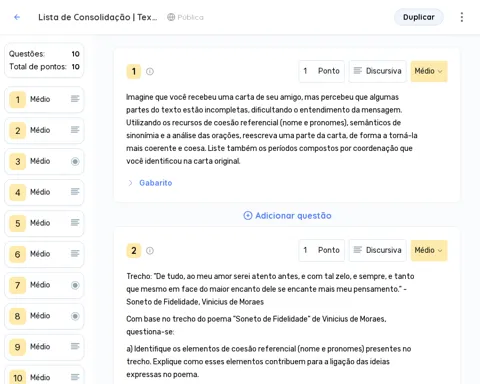
Task: Click the plus-circle icon of Adicionar questão
Action: tap(248, 216)
